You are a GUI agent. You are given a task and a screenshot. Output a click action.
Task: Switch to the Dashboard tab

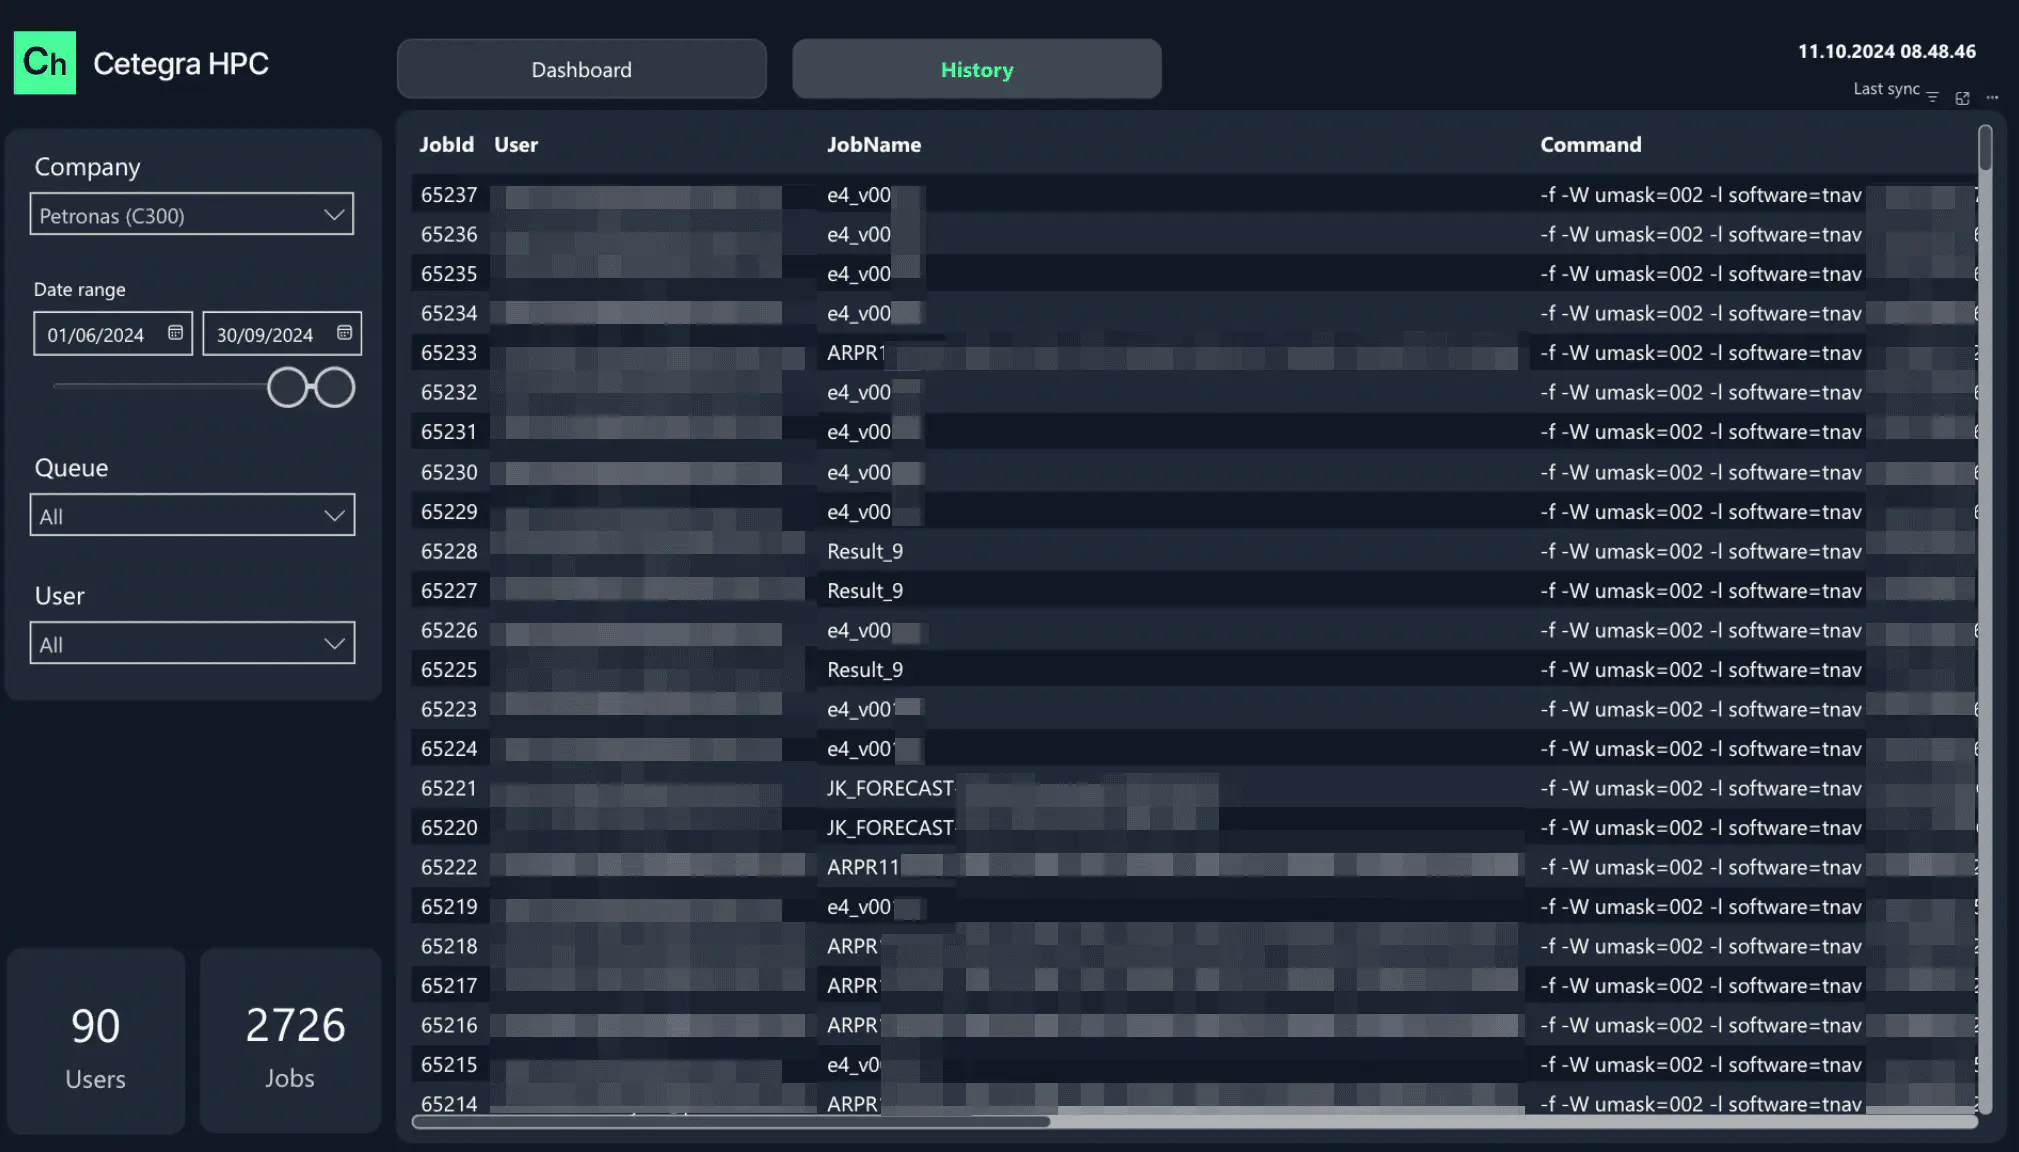[581, 69]
